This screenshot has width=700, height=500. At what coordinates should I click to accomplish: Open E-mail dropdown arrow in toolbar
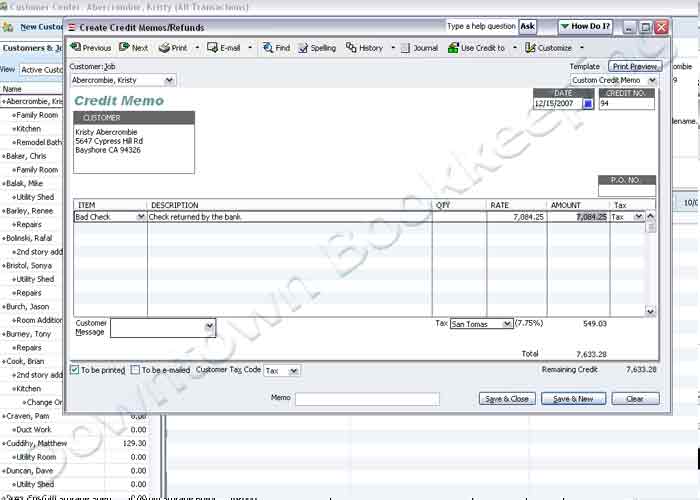click(x=250, y=47)
